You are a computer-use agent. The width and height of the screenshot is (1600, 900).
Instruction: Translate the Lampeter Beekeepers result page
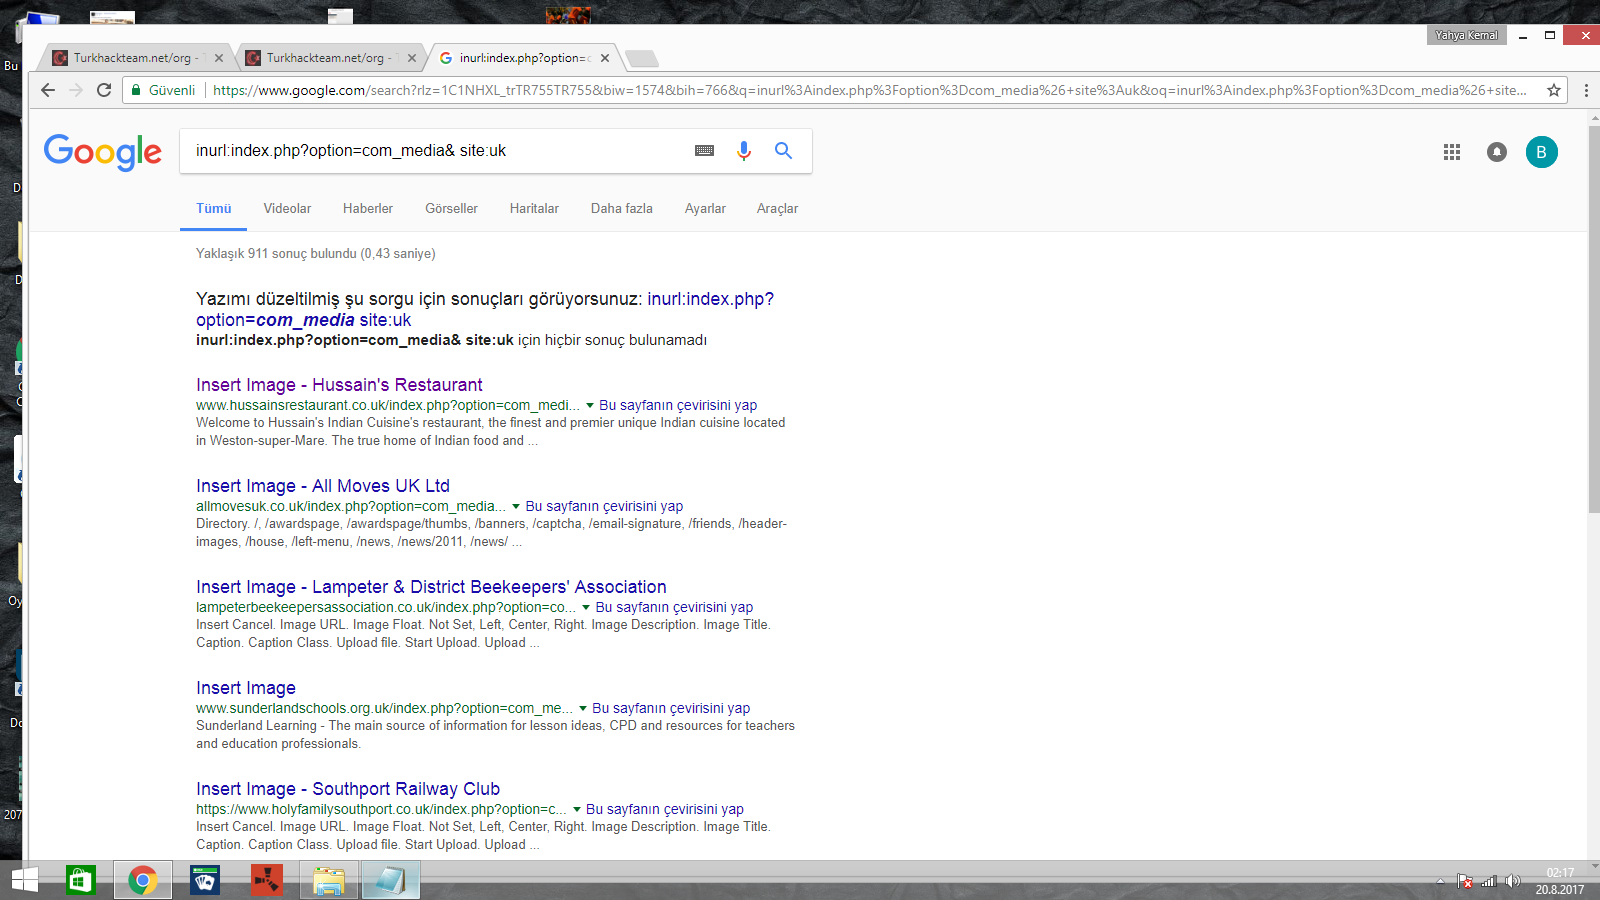[674, 608]
